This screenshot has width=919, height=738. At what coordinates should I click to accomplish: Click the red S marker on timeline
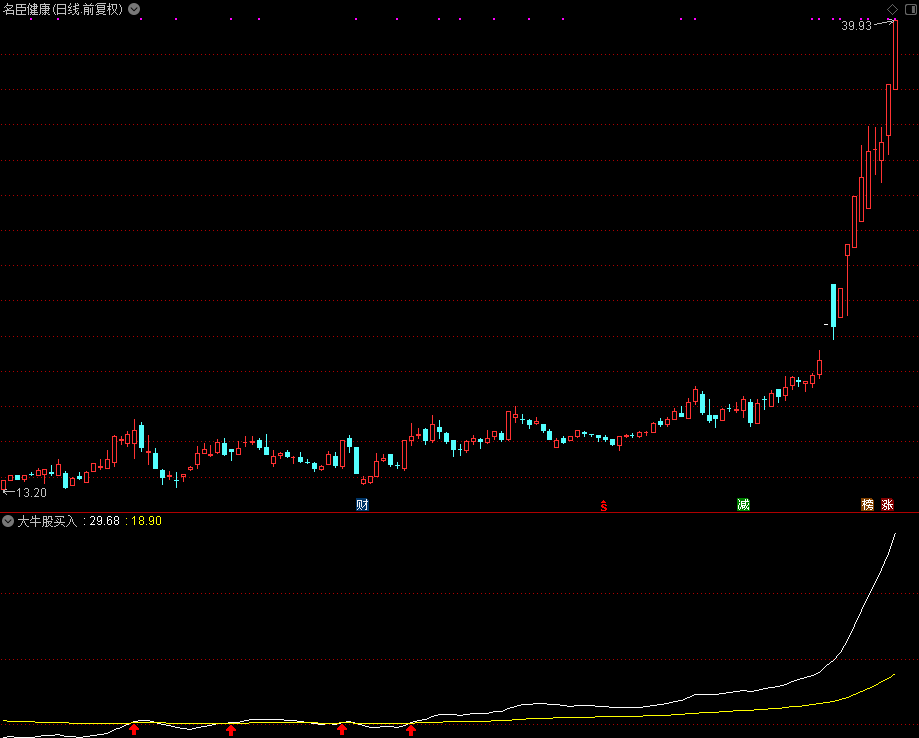(x=604, y=505)
